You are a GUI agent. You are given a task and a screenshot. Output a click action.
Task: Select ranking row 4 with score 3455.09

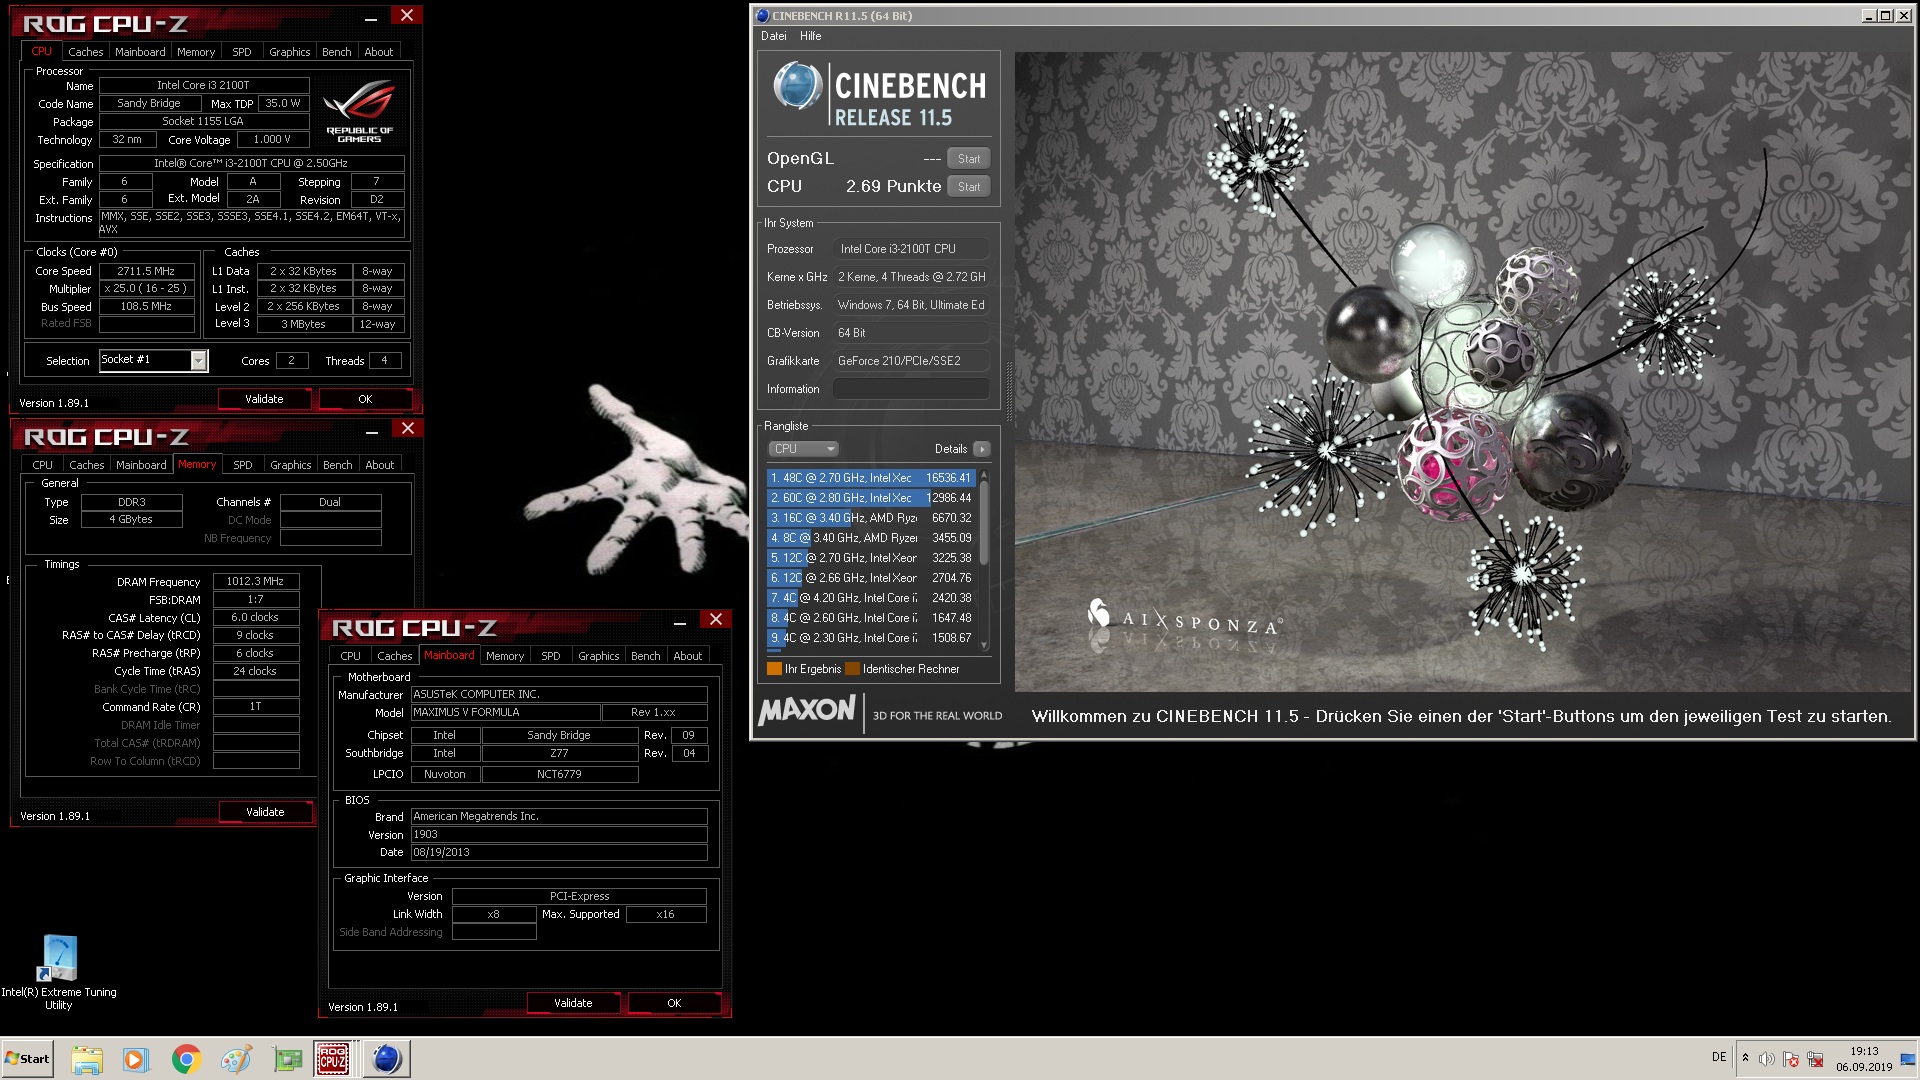click(x=870, y=538)
